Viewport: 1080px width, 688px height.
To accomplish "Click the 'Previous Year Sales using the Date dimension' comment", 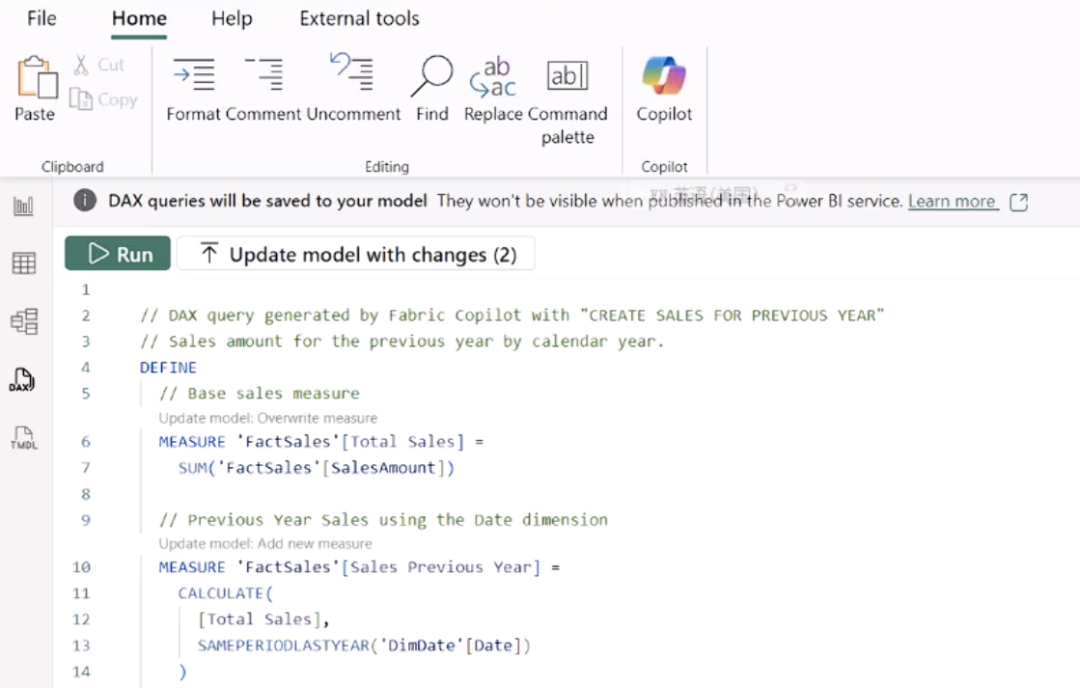I will [383, 519].
